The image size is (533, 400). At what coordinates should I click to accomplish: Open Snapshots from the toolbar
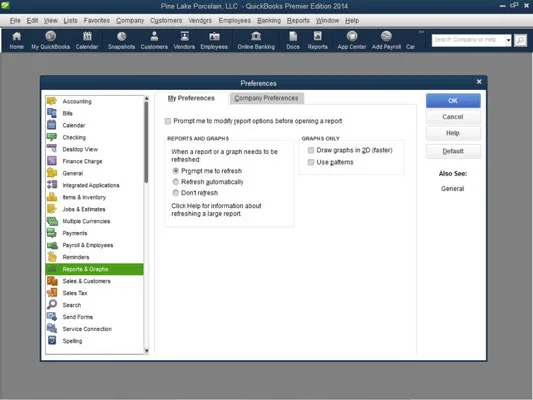point(121,40)
